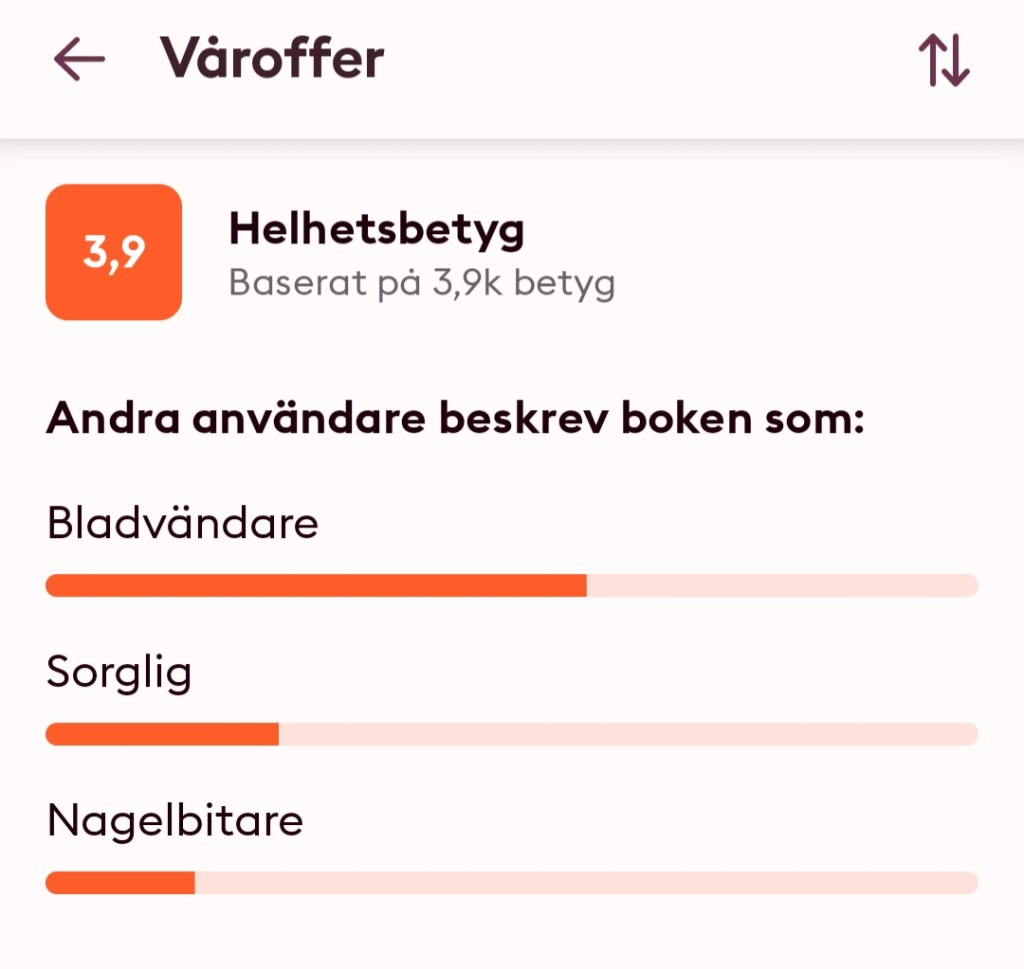Tap the Helhetsbetyg heading
The image size is (1024, 969).
pos(376,230)
